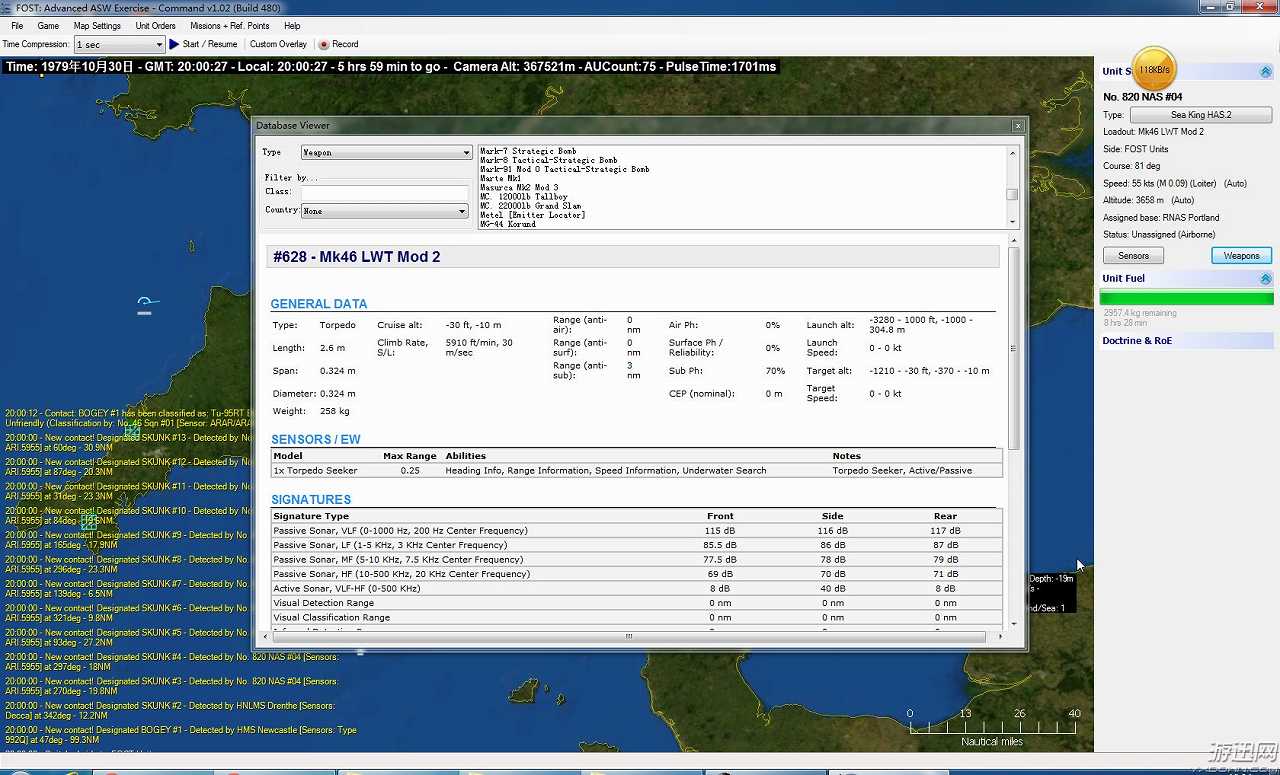Image resolution: width=1280 pixels, height=775 pixels.
Task: Open the Game menu
Action: coord(48,26)
